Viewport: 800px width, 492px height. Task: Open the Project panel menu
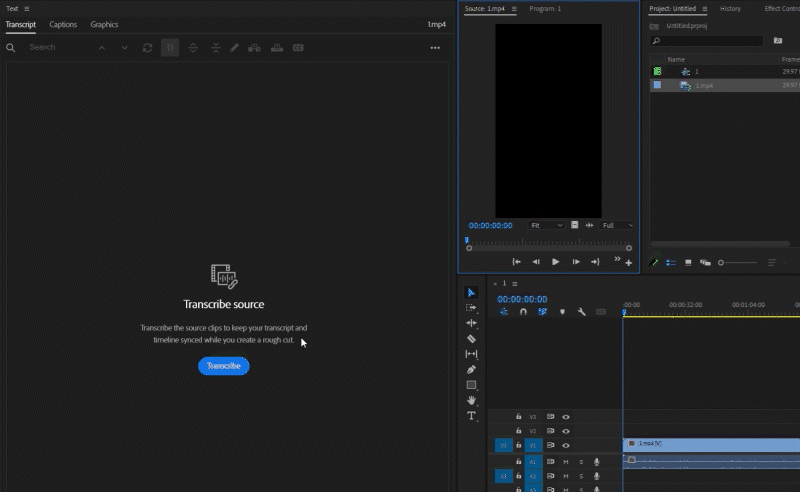(705, 9)
